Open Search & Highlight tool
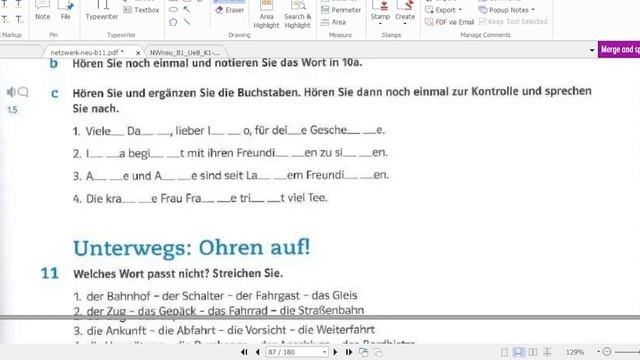 point(298,15)
